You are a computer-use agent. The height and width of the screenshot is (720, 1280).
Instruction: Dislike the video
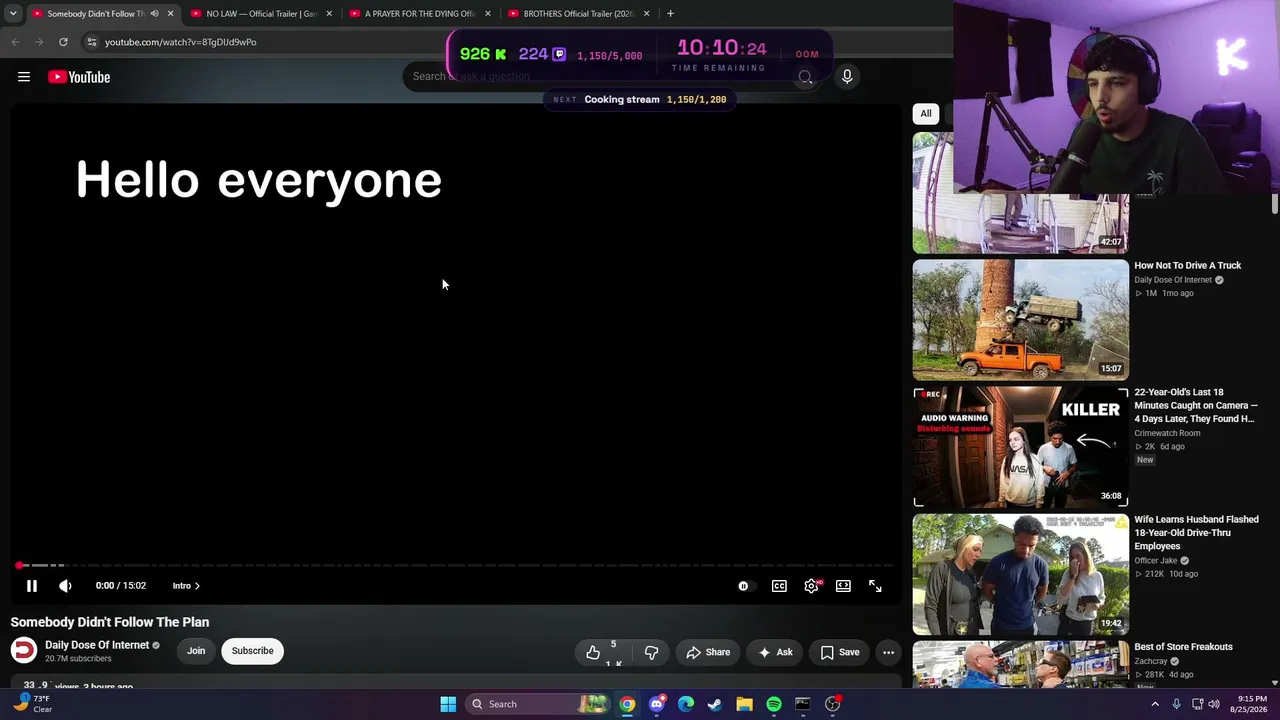click(x=651, y=652)
